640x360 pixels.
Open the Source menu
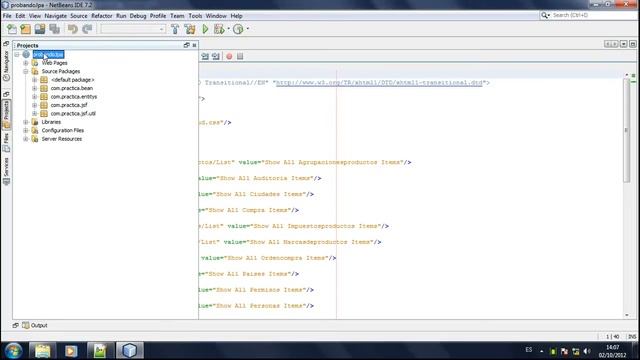[x=79, y=16]
